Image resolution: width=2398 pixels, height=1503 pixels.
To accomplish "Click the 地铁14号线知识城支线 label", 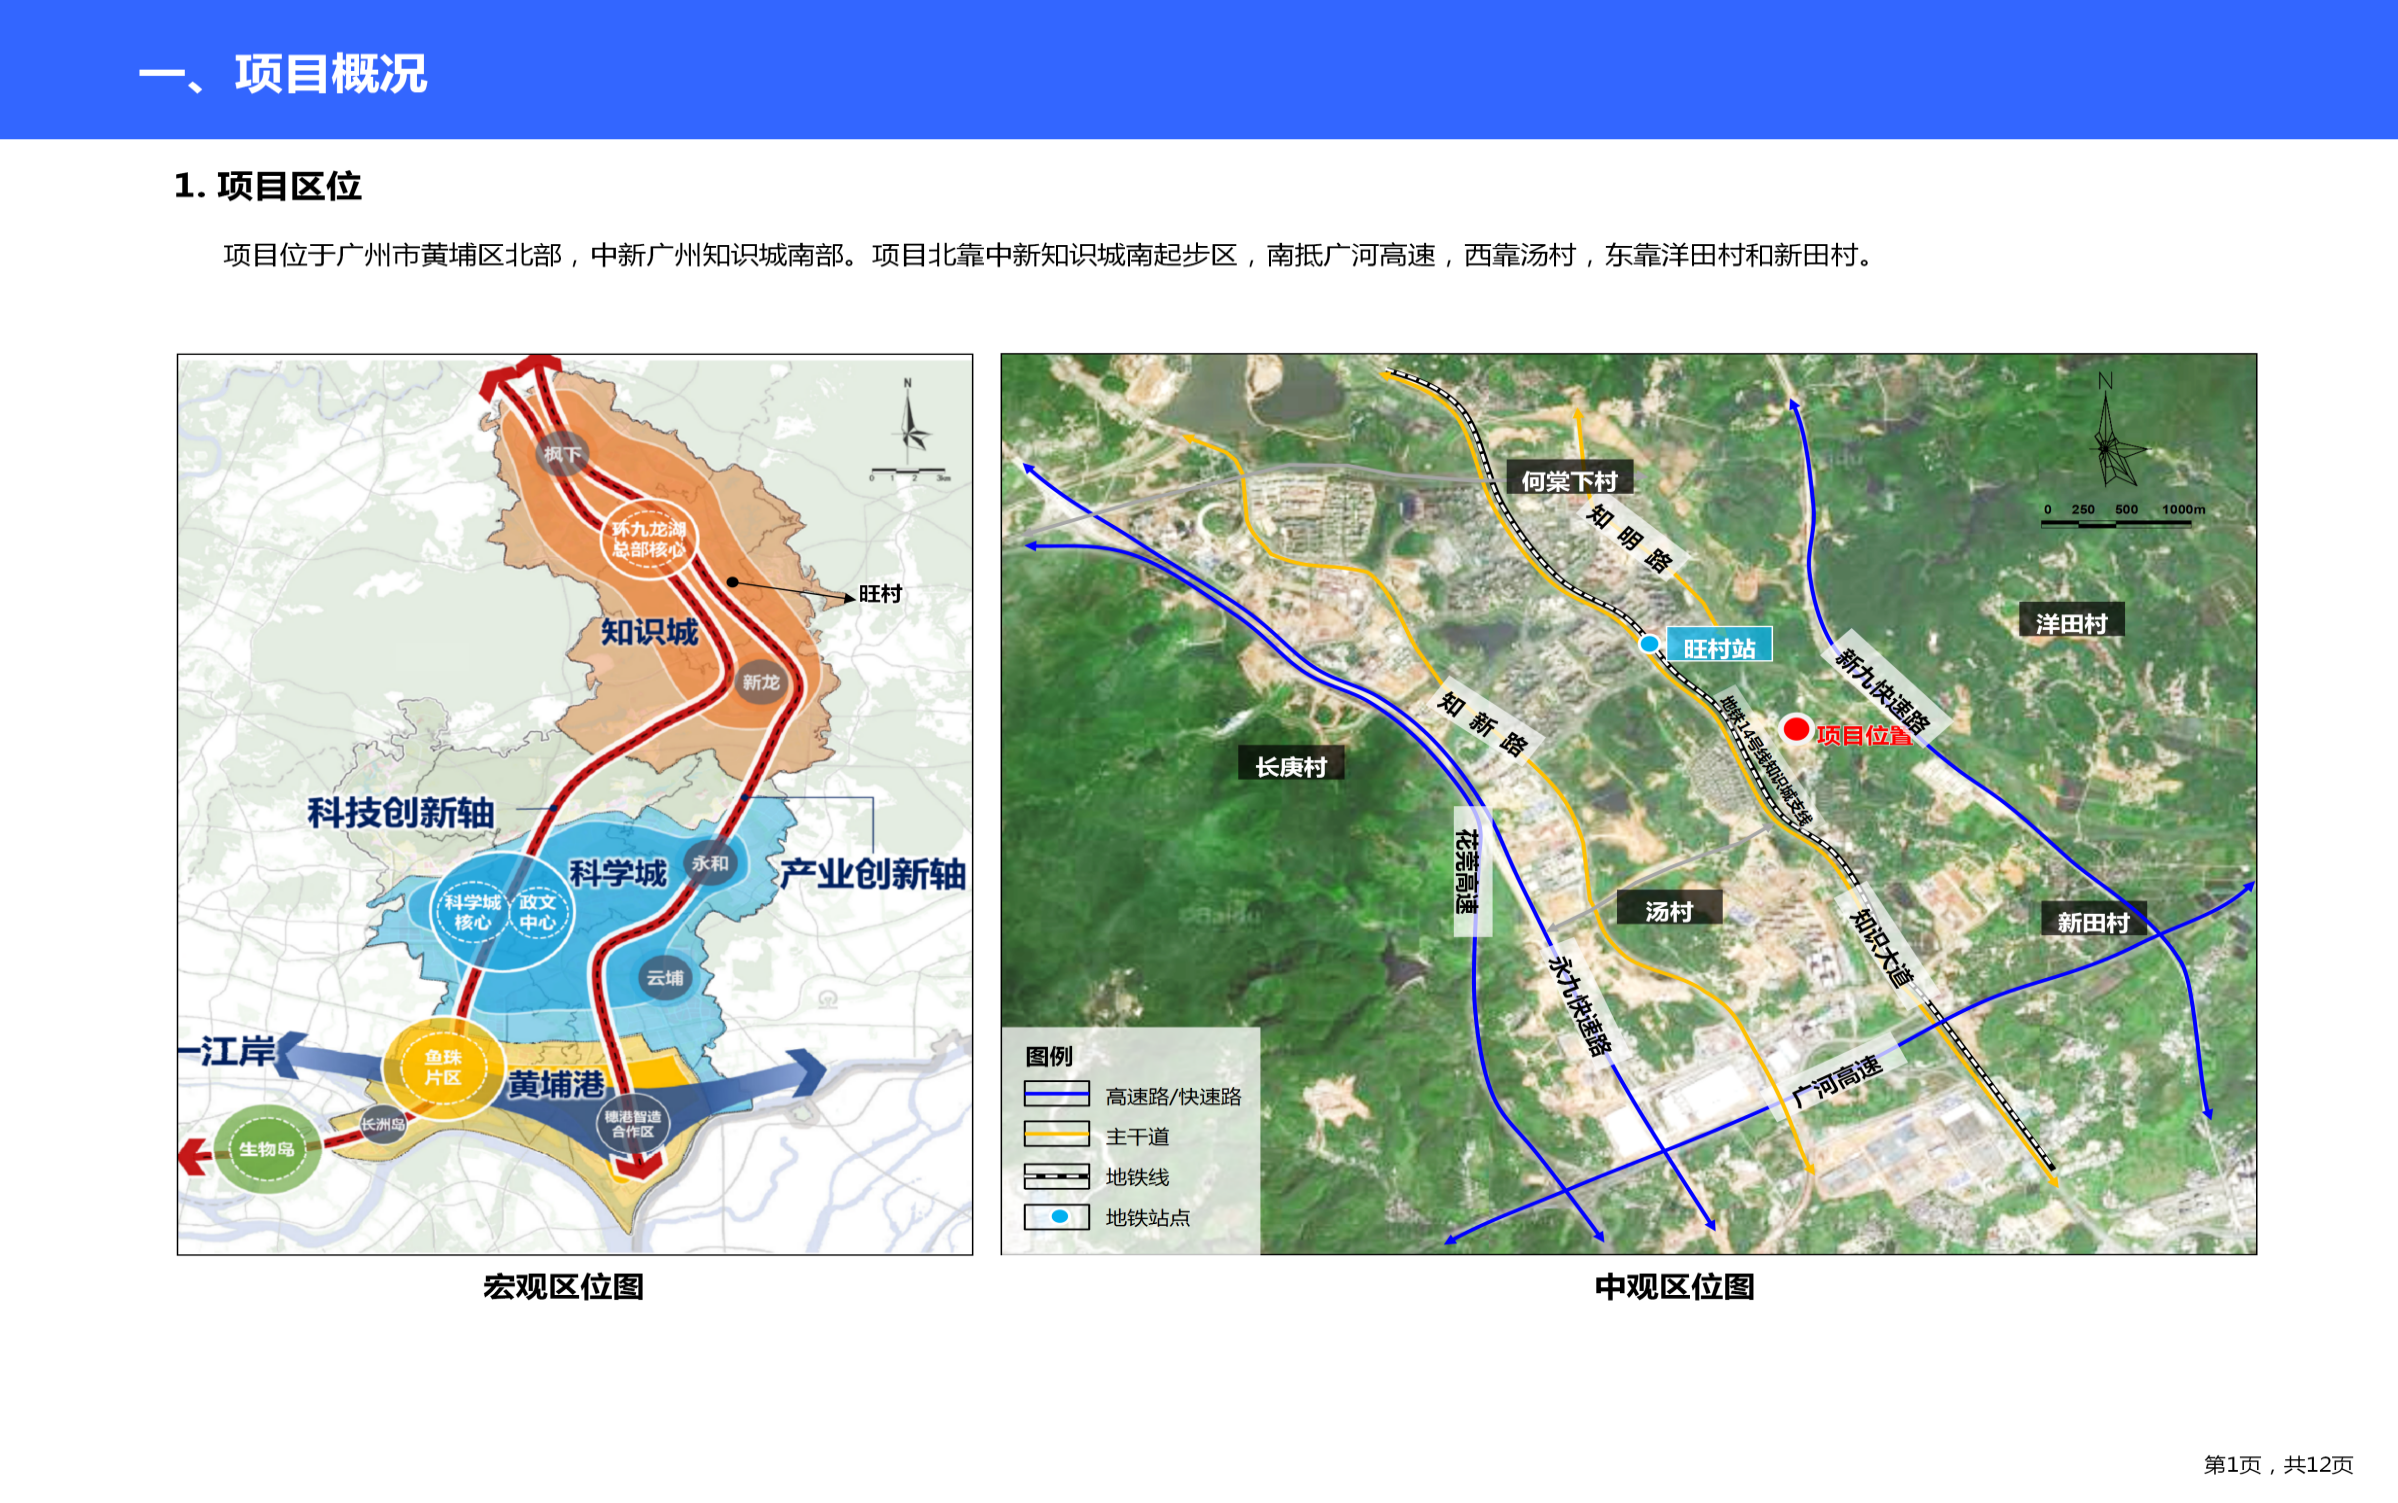I will coord(1766,759).
